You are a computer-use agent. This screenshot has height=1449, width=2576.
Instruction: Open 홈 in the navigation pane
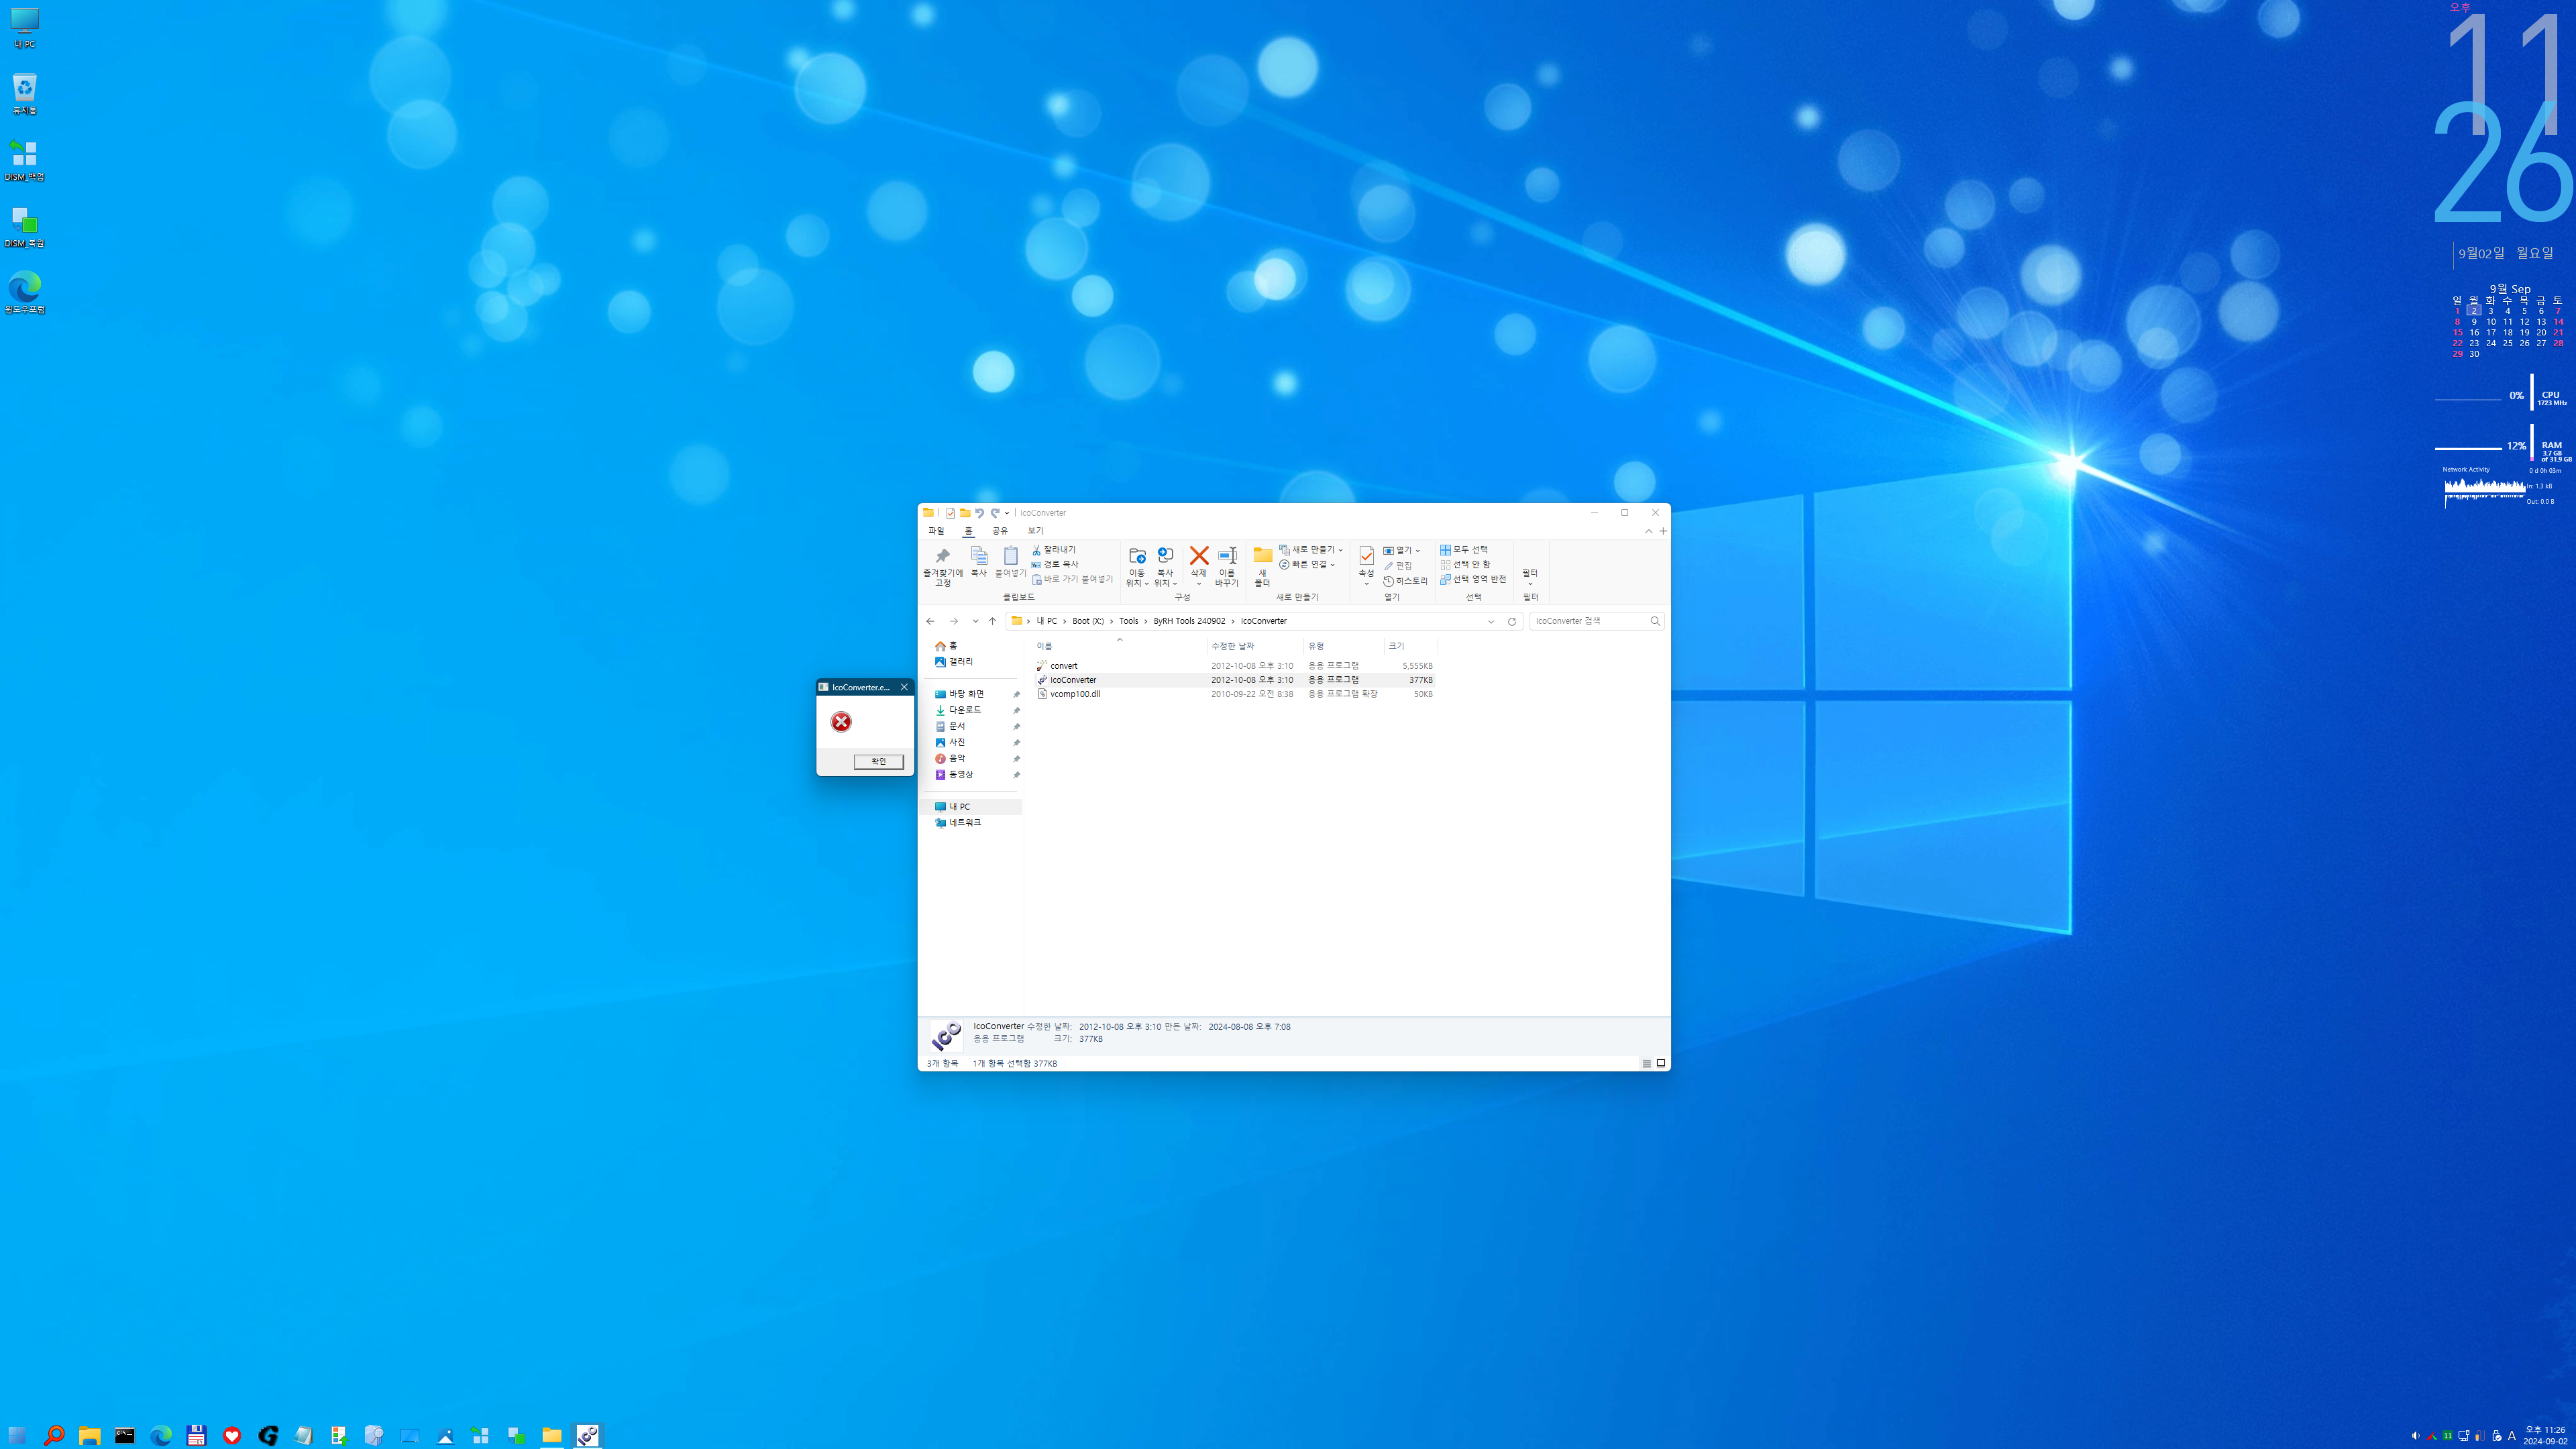click(946, 646)
